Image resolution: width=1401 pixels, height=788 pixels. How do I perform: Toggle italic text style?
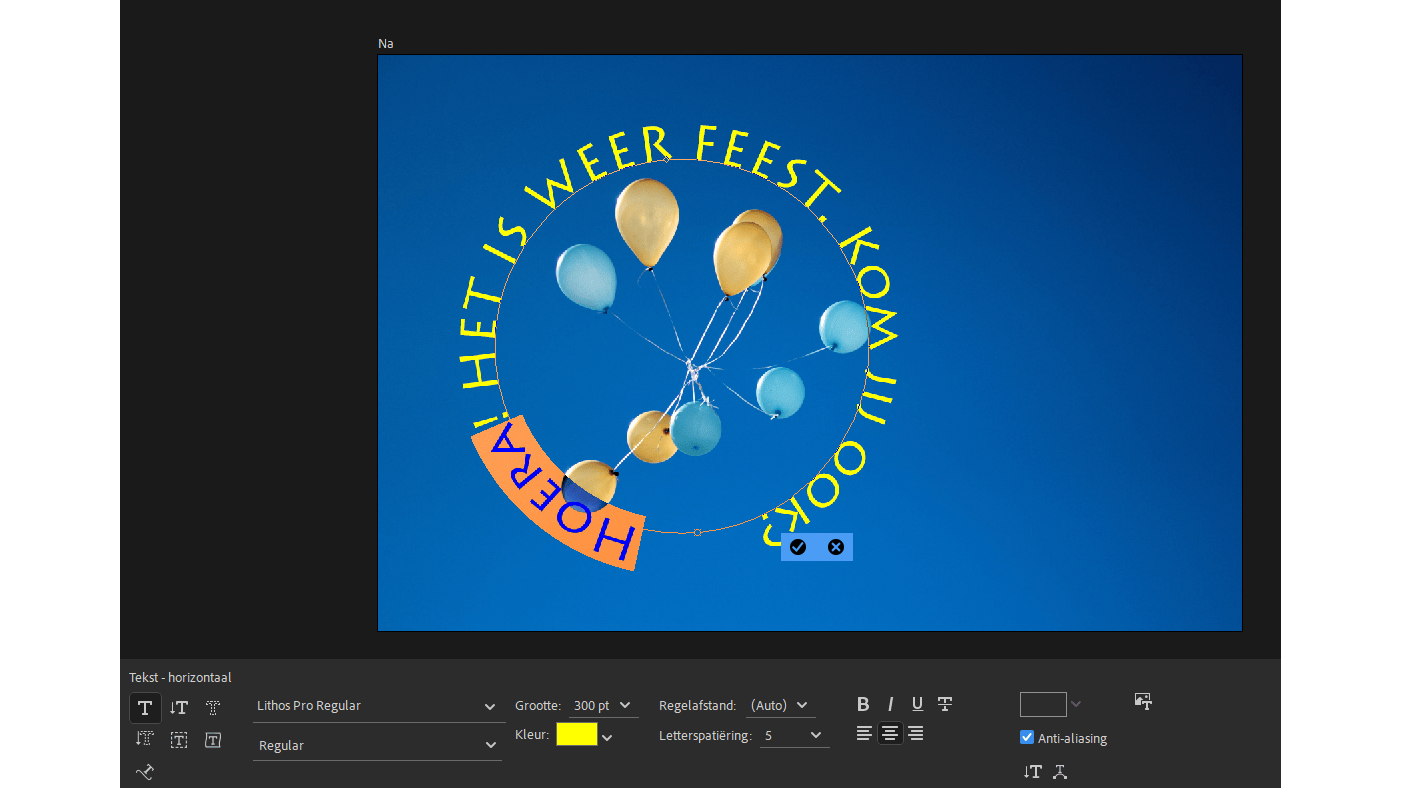890,705
